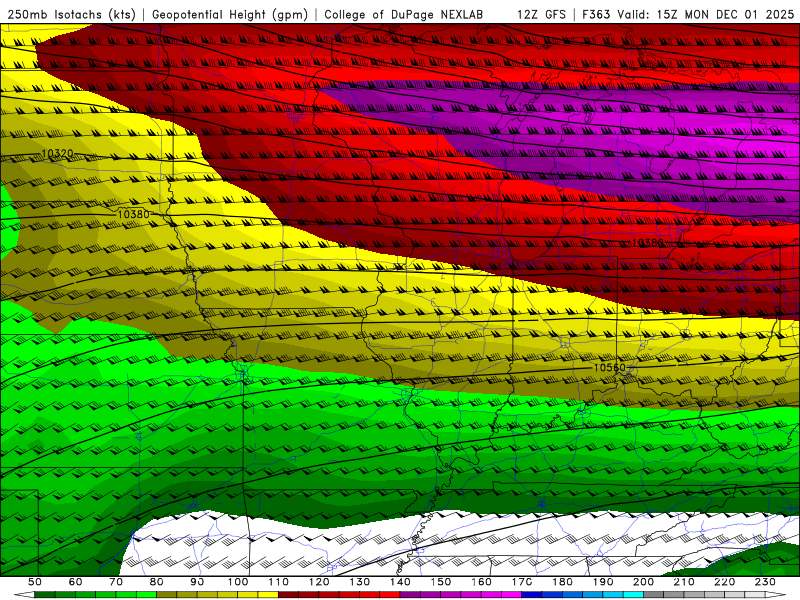Click the 10320 height contour label
Screen dimensions: 800x600
57,153
